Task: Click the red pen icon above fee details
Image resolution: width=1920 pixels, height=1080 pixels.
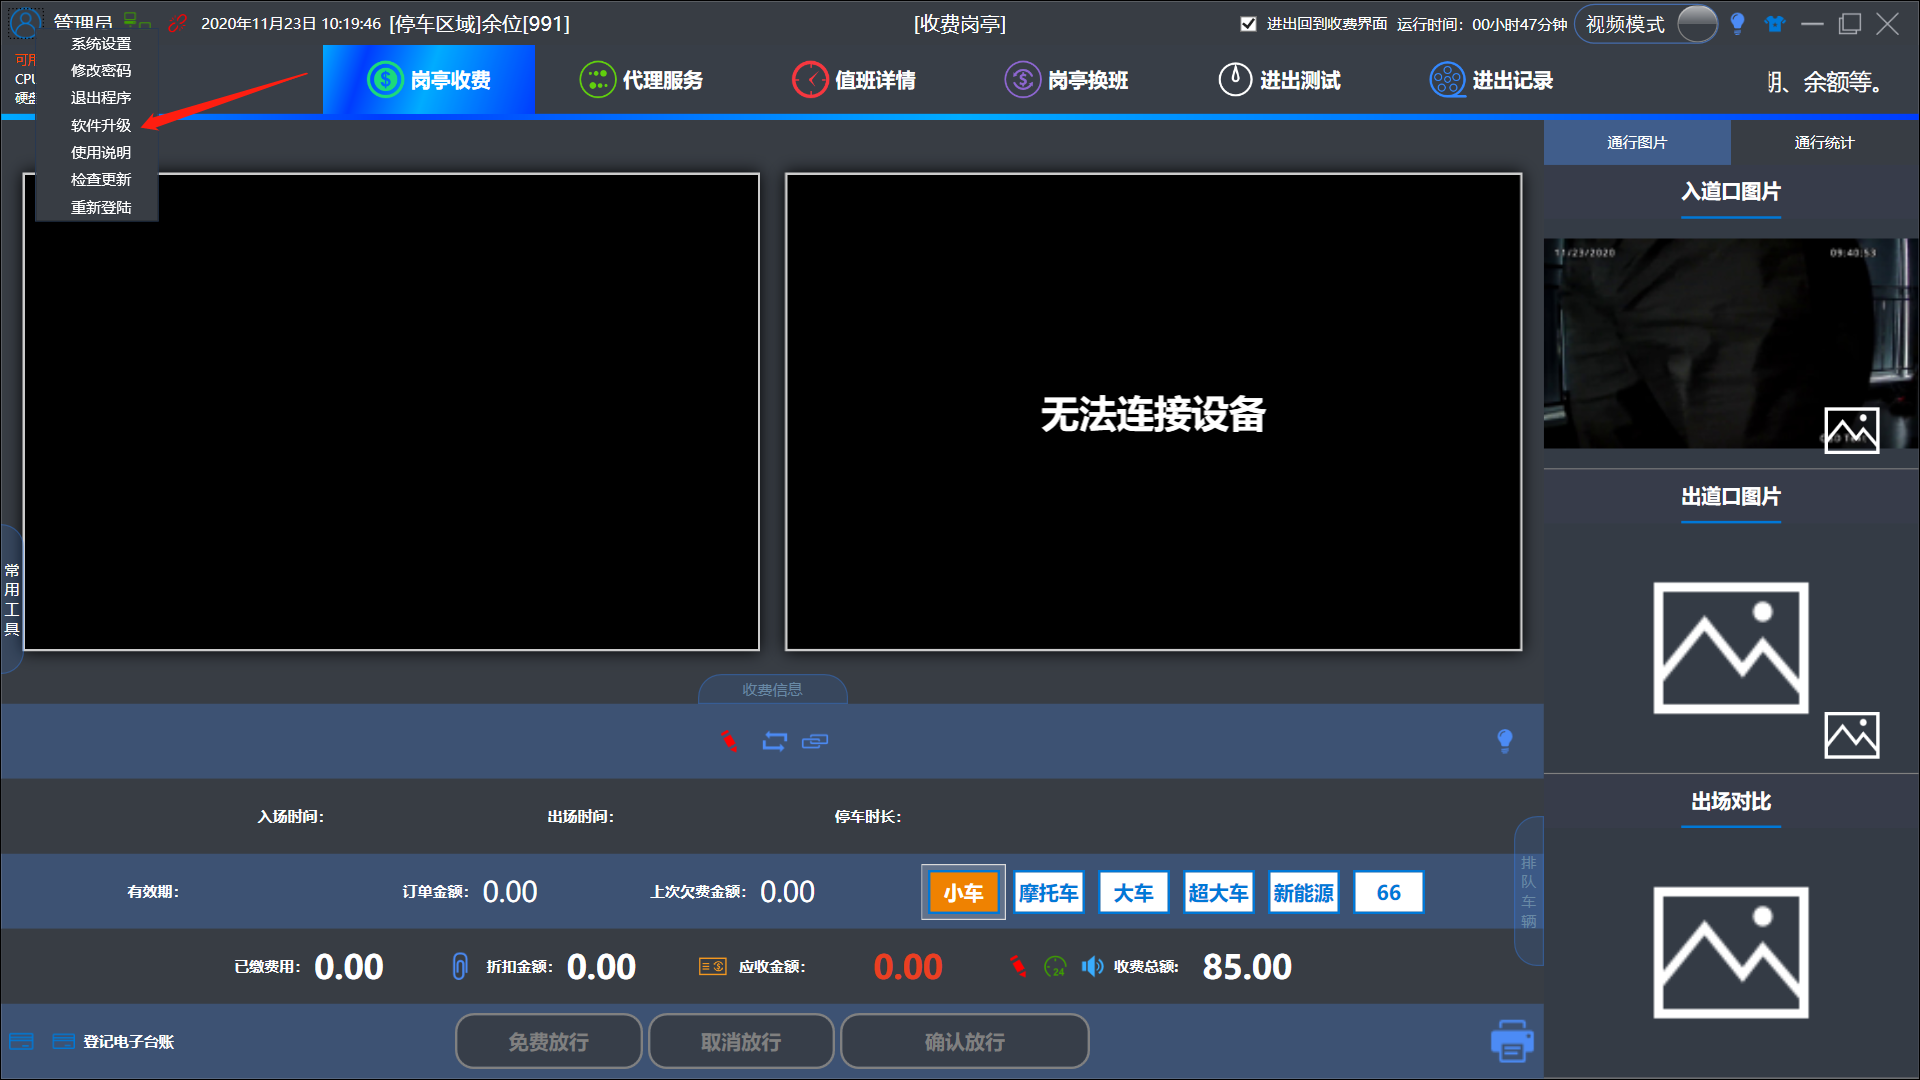Action: [729, 741]
